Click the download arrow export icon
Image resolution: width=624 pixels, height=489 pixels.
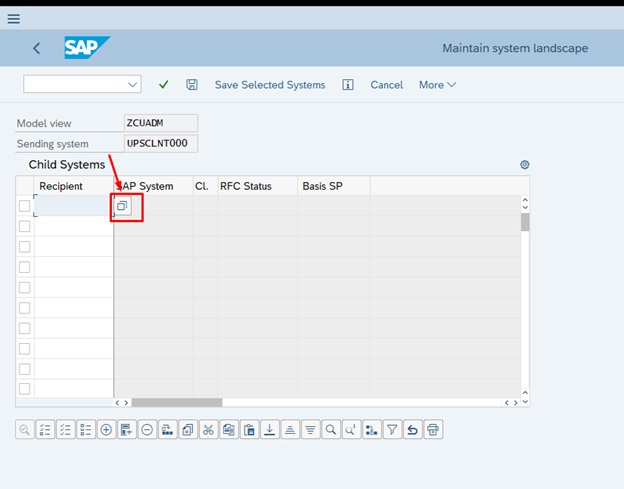(270, 430)
